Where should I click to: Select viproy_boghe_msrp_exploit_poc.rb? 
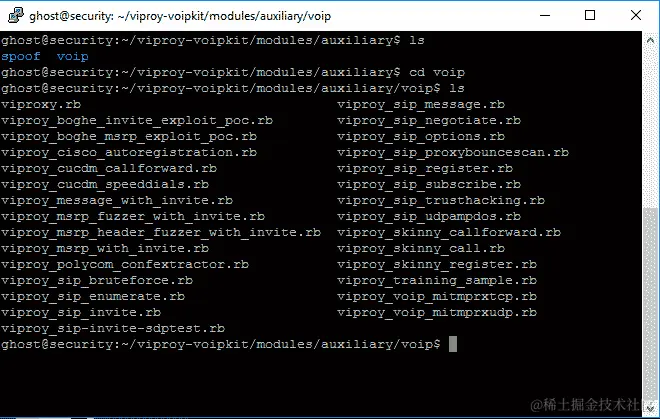point(129,136)
